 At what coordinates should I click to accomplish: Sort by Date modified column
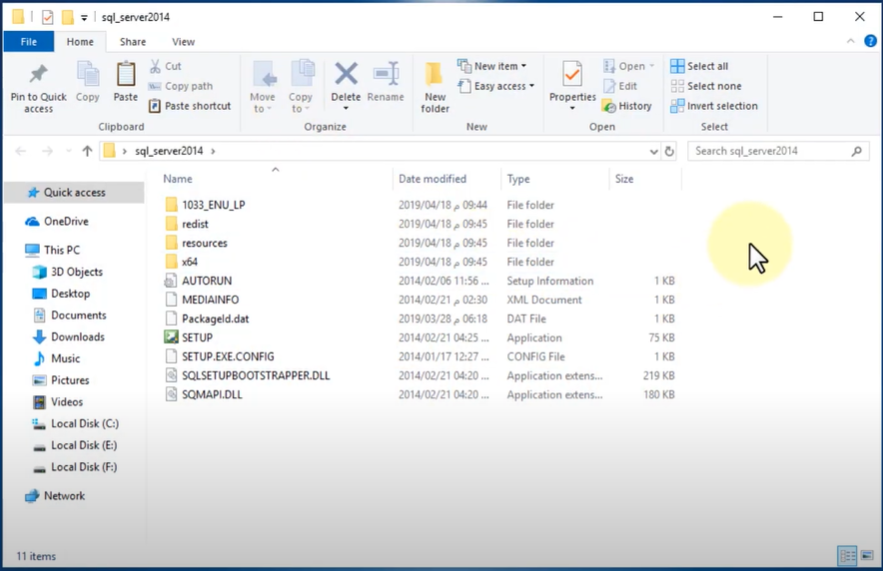coord(432,179)
